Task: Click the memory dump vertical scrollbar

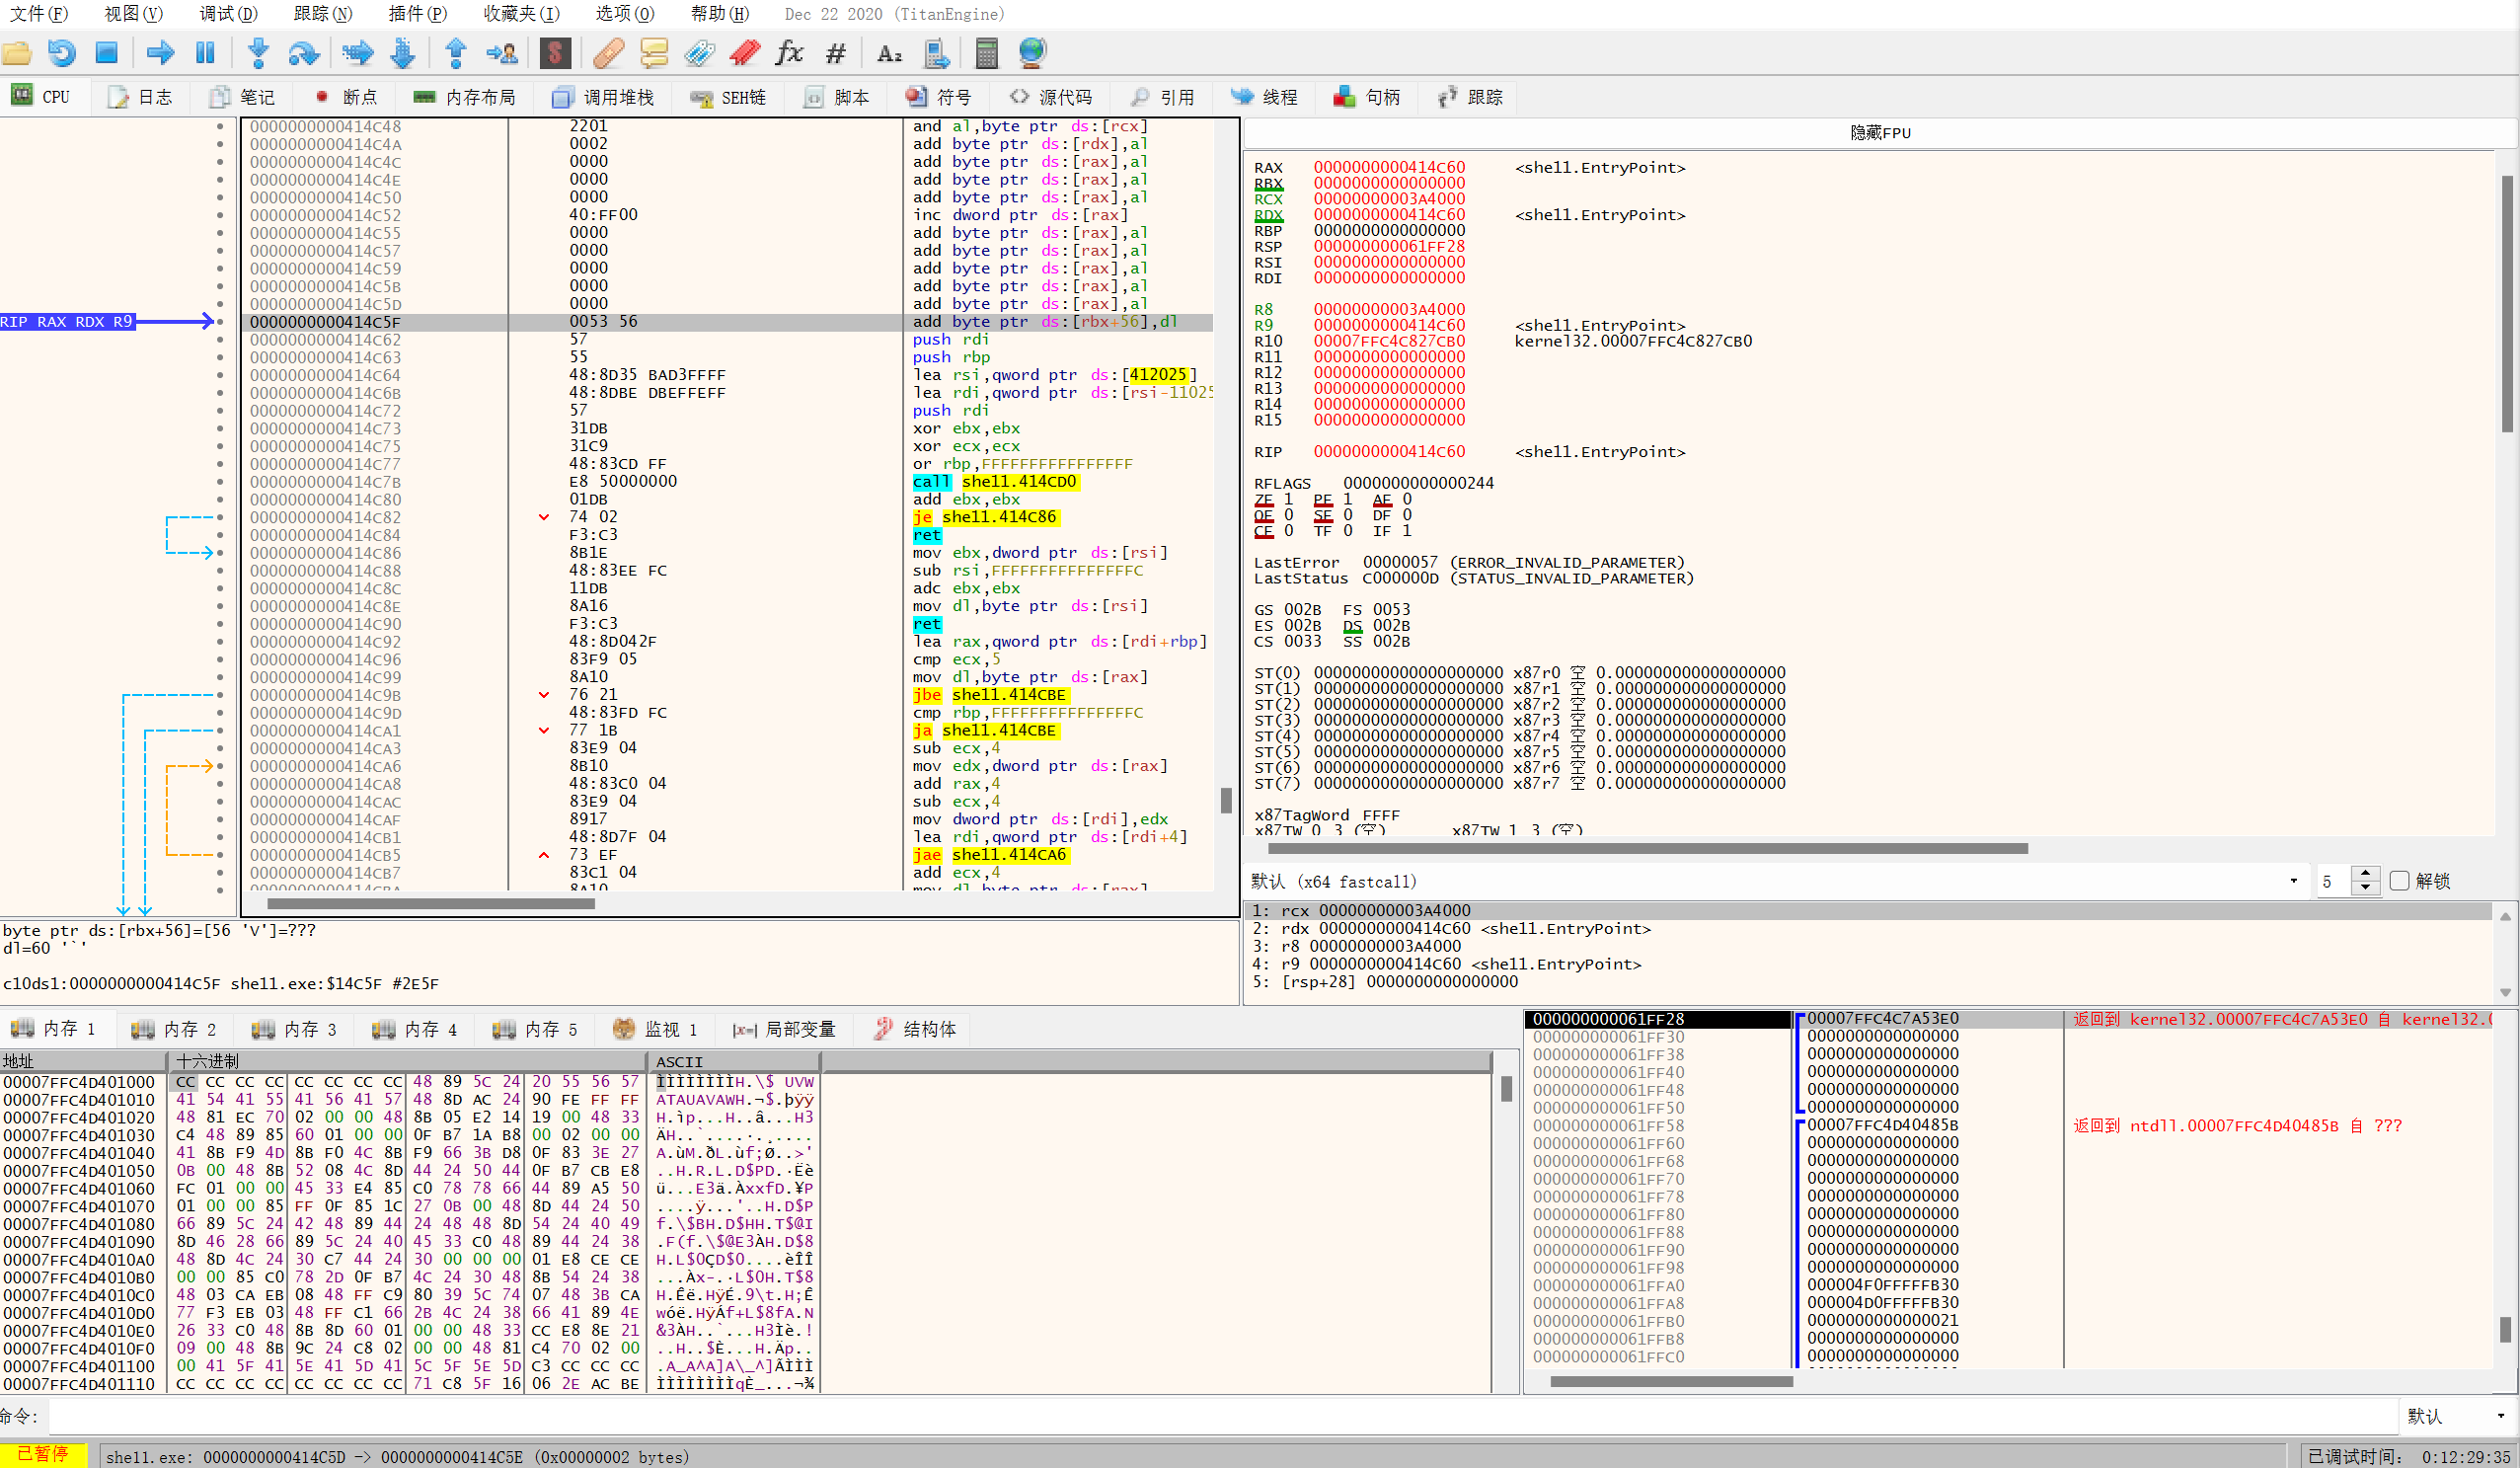Action: coord(1506,1088)
